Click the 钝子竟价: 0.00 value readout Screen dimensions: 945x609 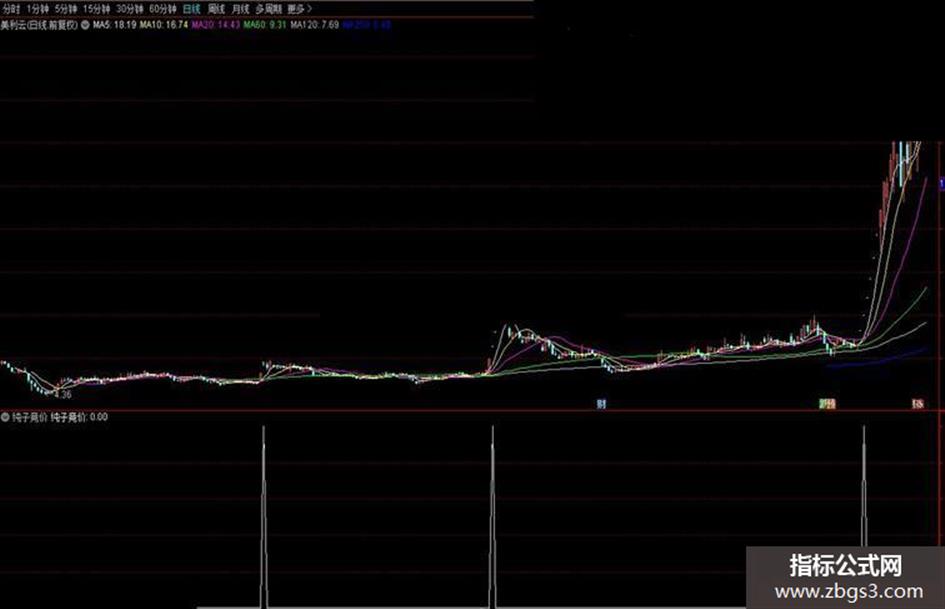(79, 417)
